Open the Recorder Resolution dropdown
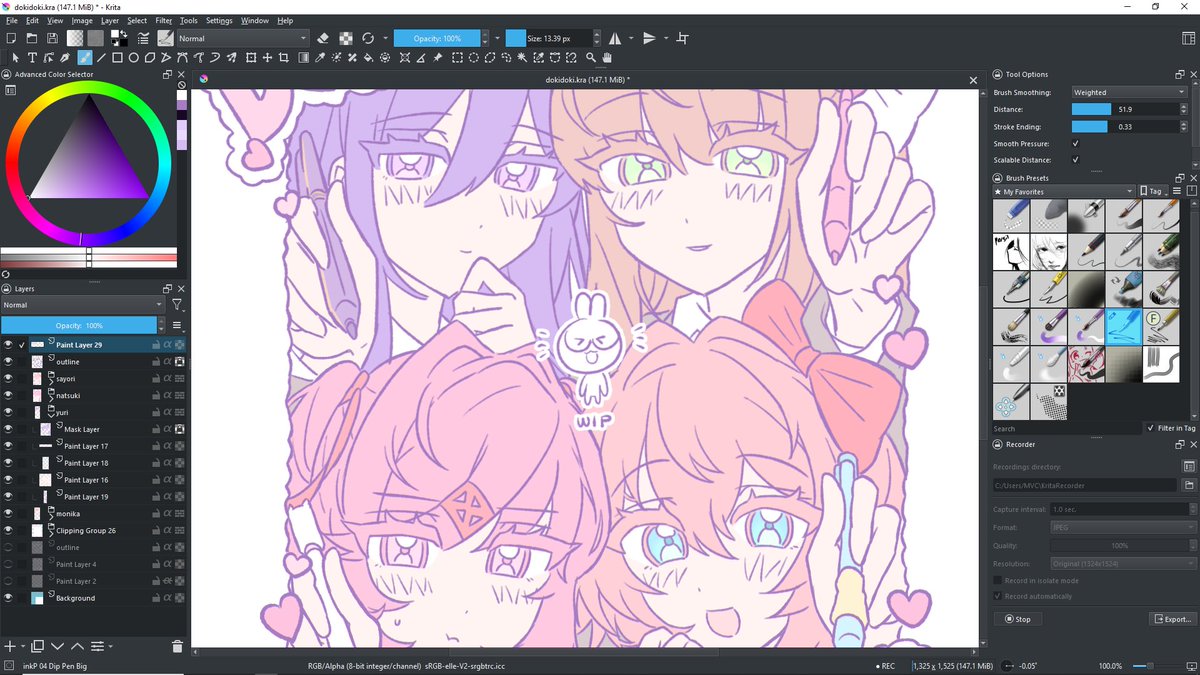Image resolution: width=1200 pixels, height=675 pixels. 1123,564
